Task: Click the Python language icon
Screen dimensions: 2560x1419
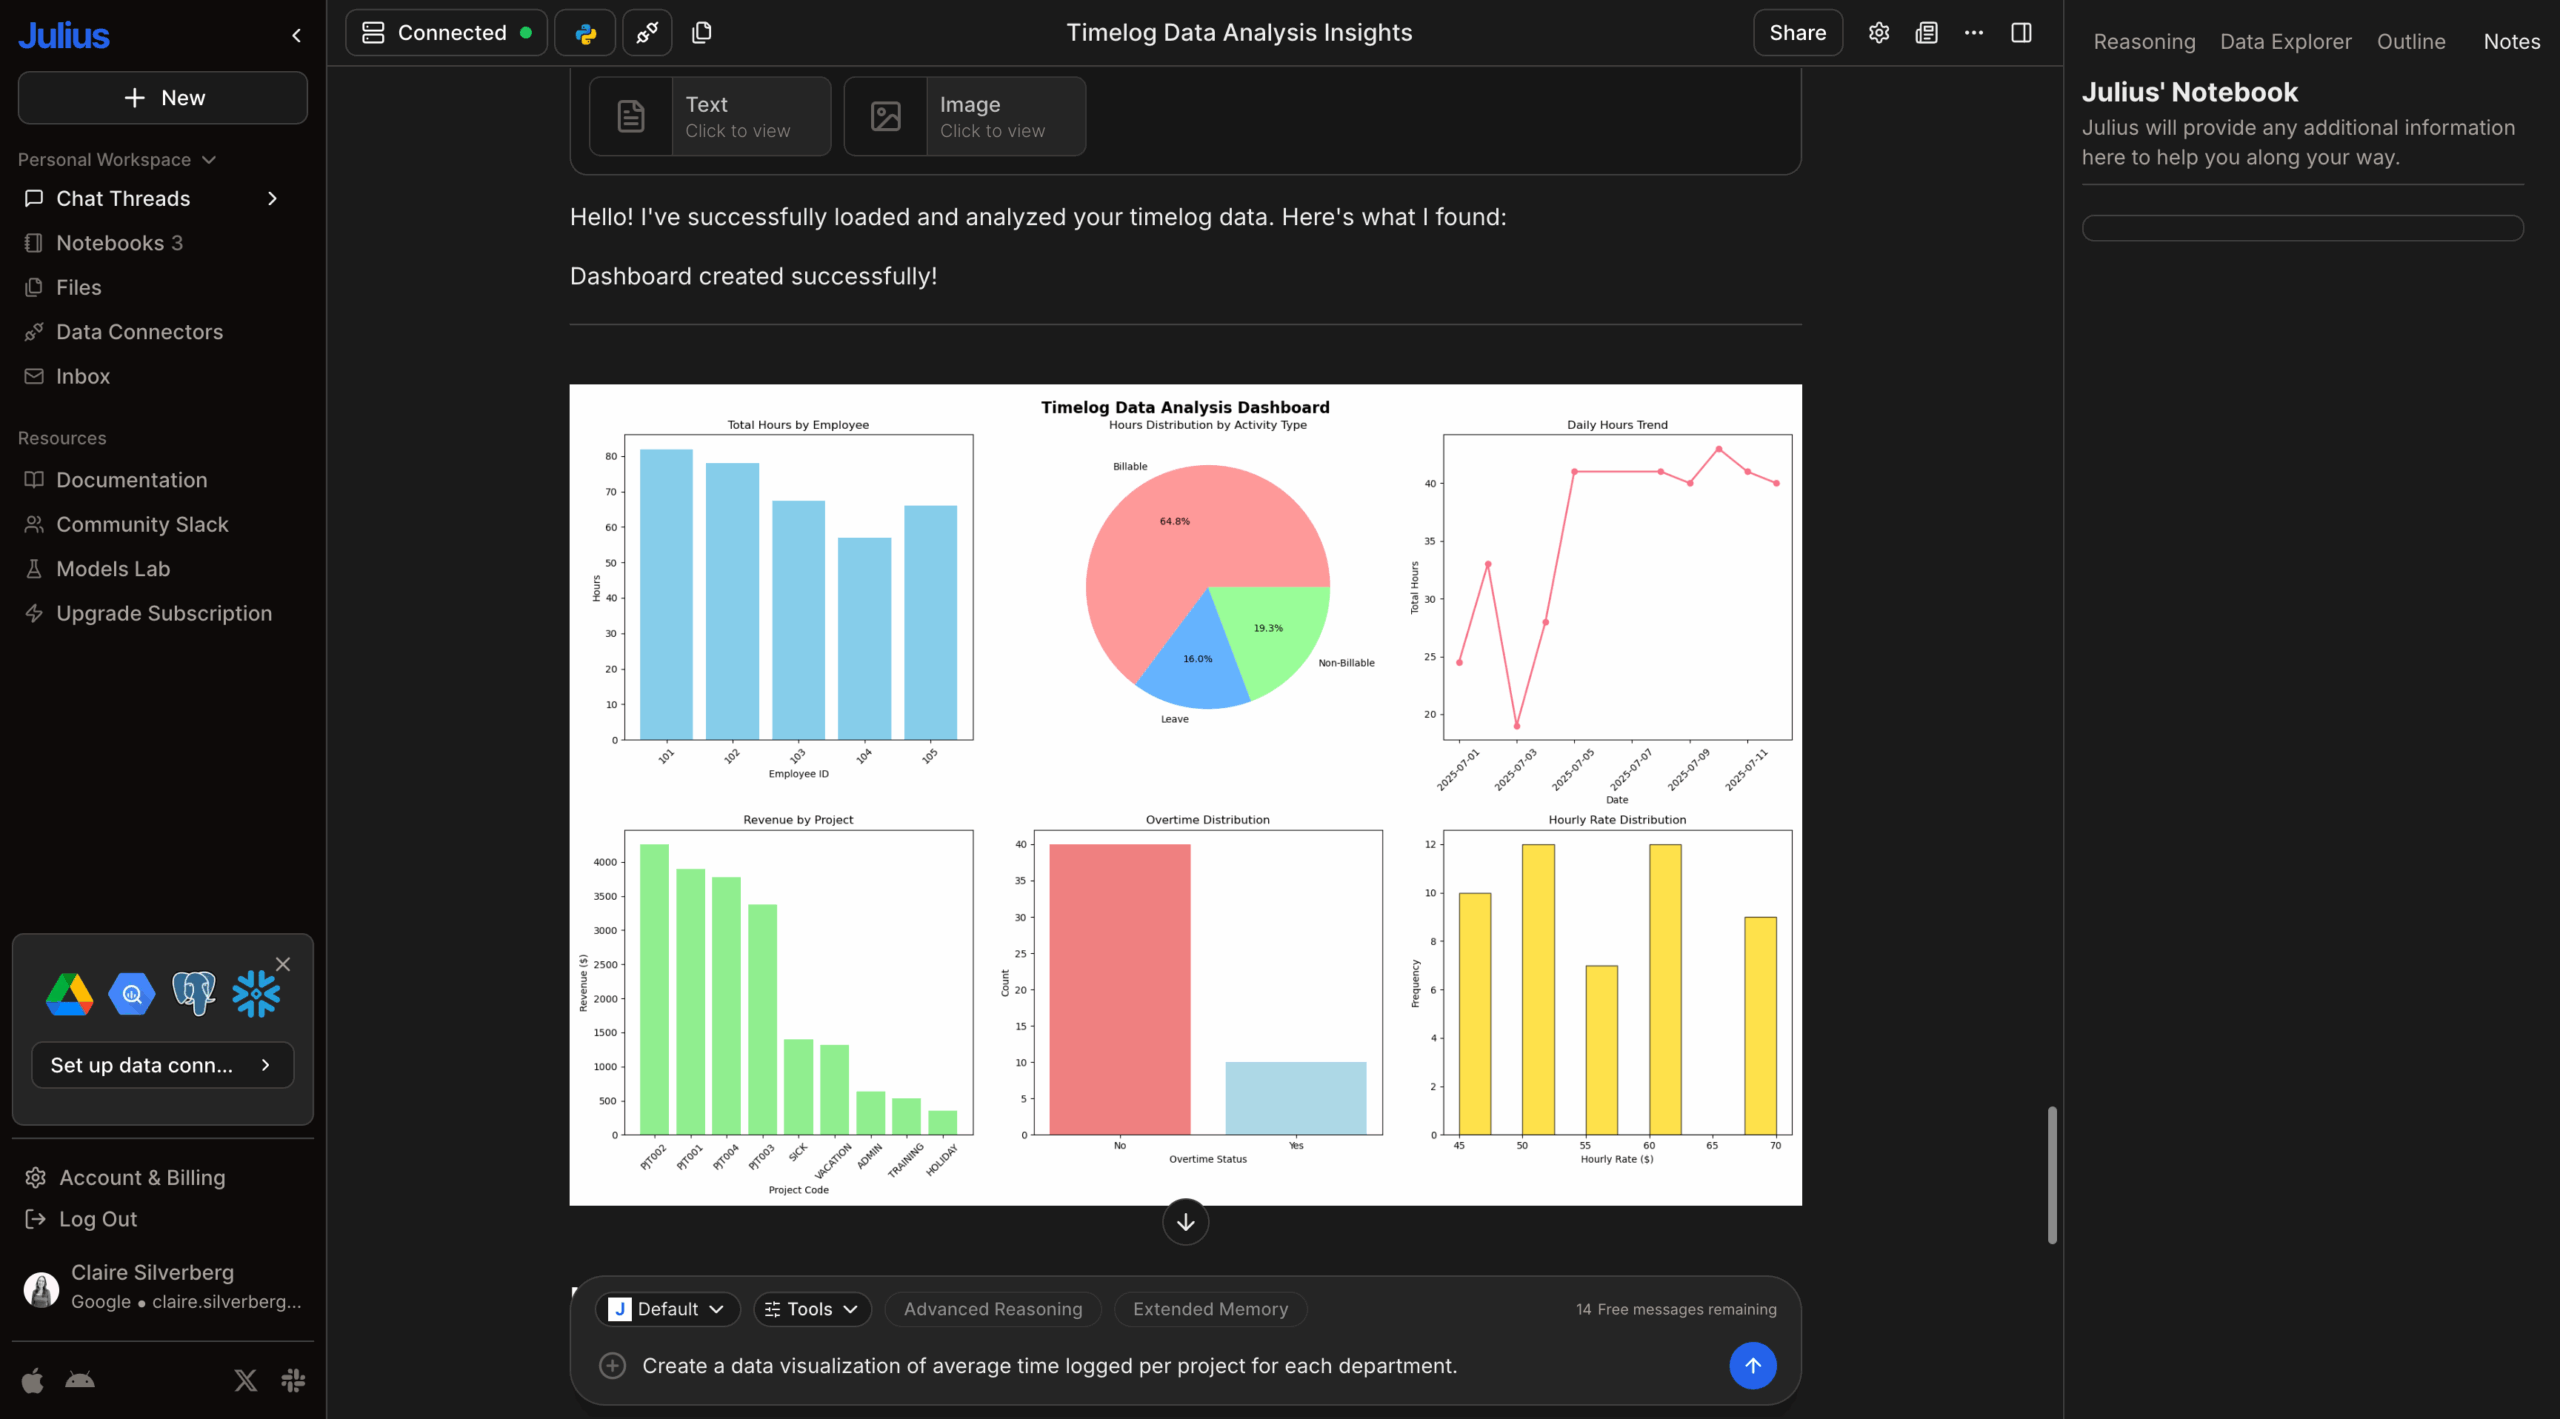Action: click(586, 33)
